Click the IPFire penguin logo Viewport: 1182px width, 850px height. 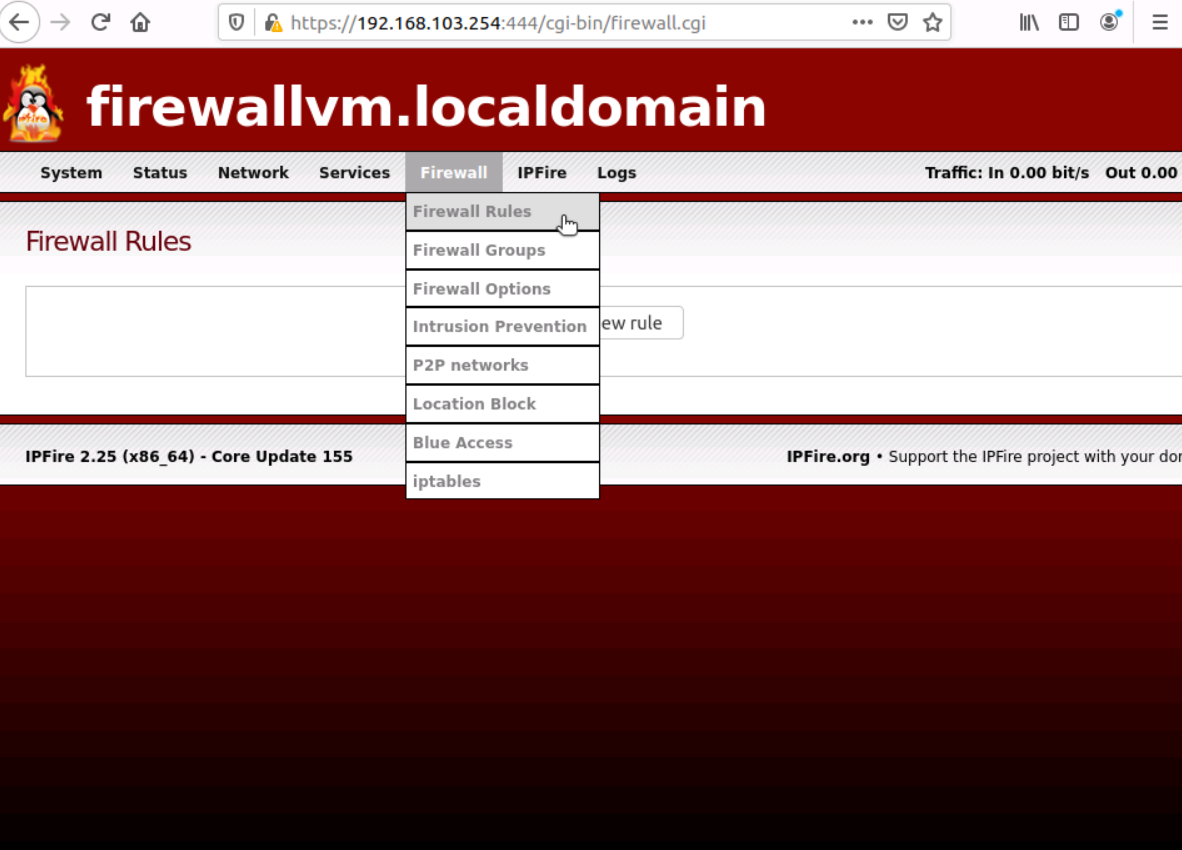coord(33,105)
